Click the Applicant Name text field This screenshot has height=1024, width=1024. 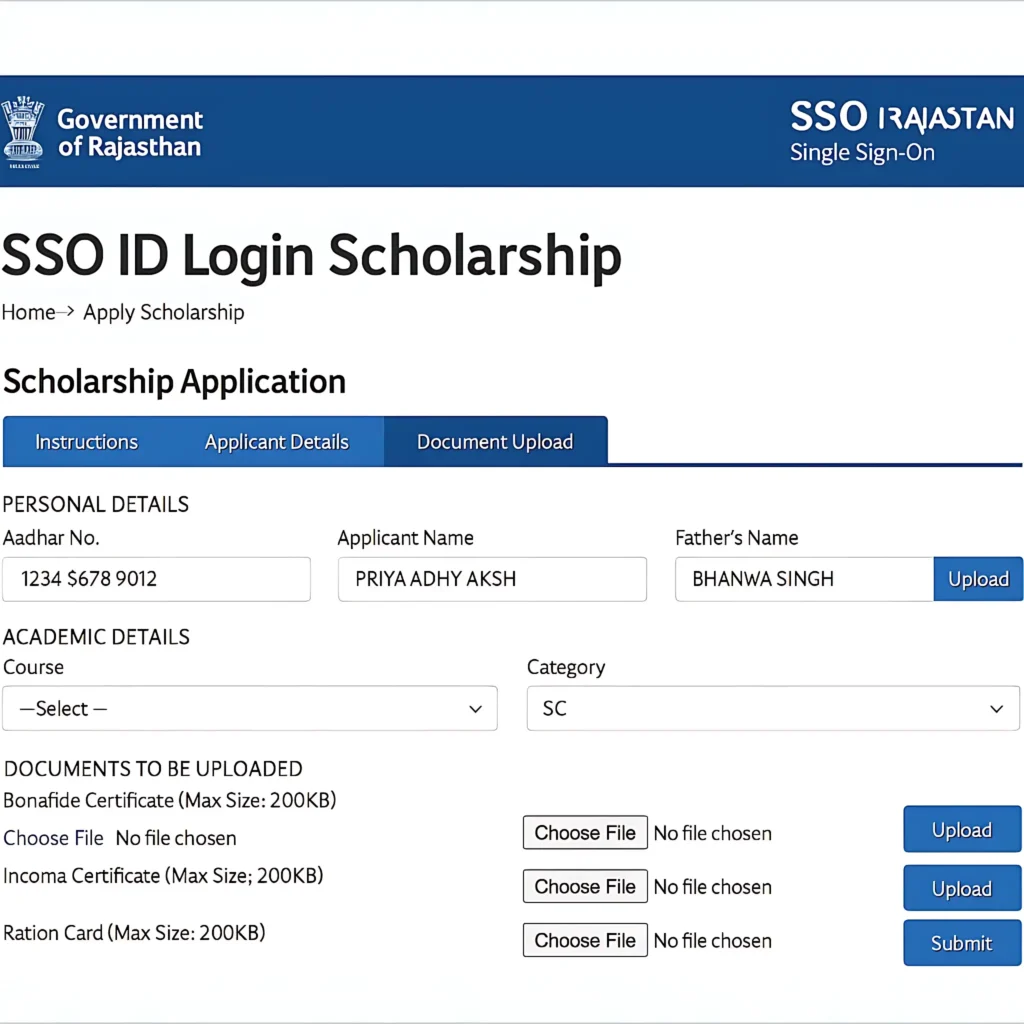pyautogui.click(x=492, y=579)
